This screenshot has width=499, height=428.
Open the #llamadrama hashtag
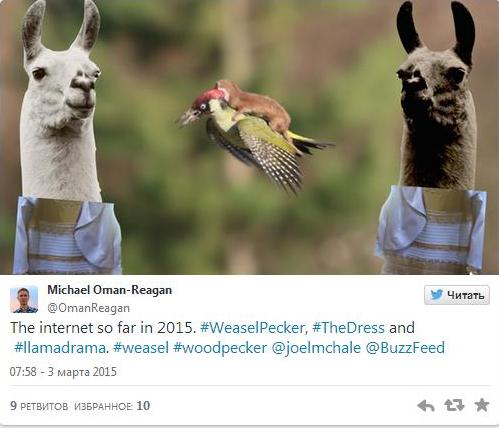click(60, 348)
